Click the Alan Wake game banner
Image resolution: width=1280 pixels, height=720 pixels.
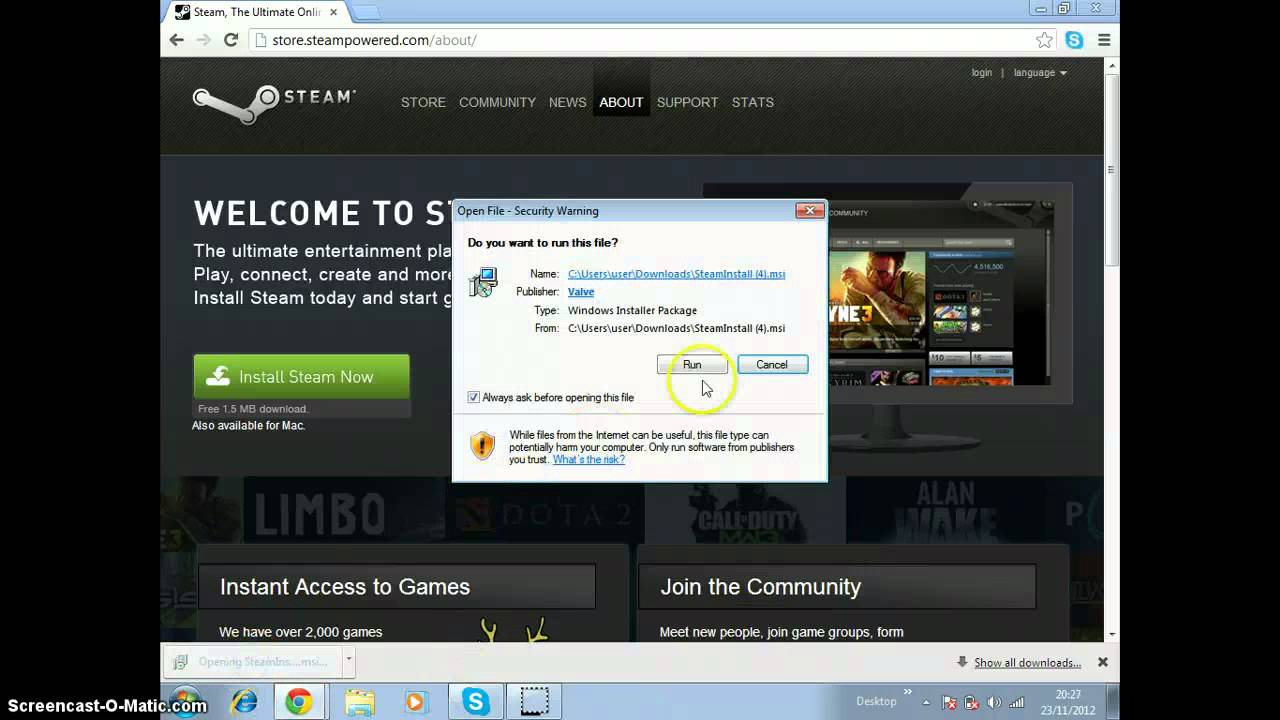point(946,510)
